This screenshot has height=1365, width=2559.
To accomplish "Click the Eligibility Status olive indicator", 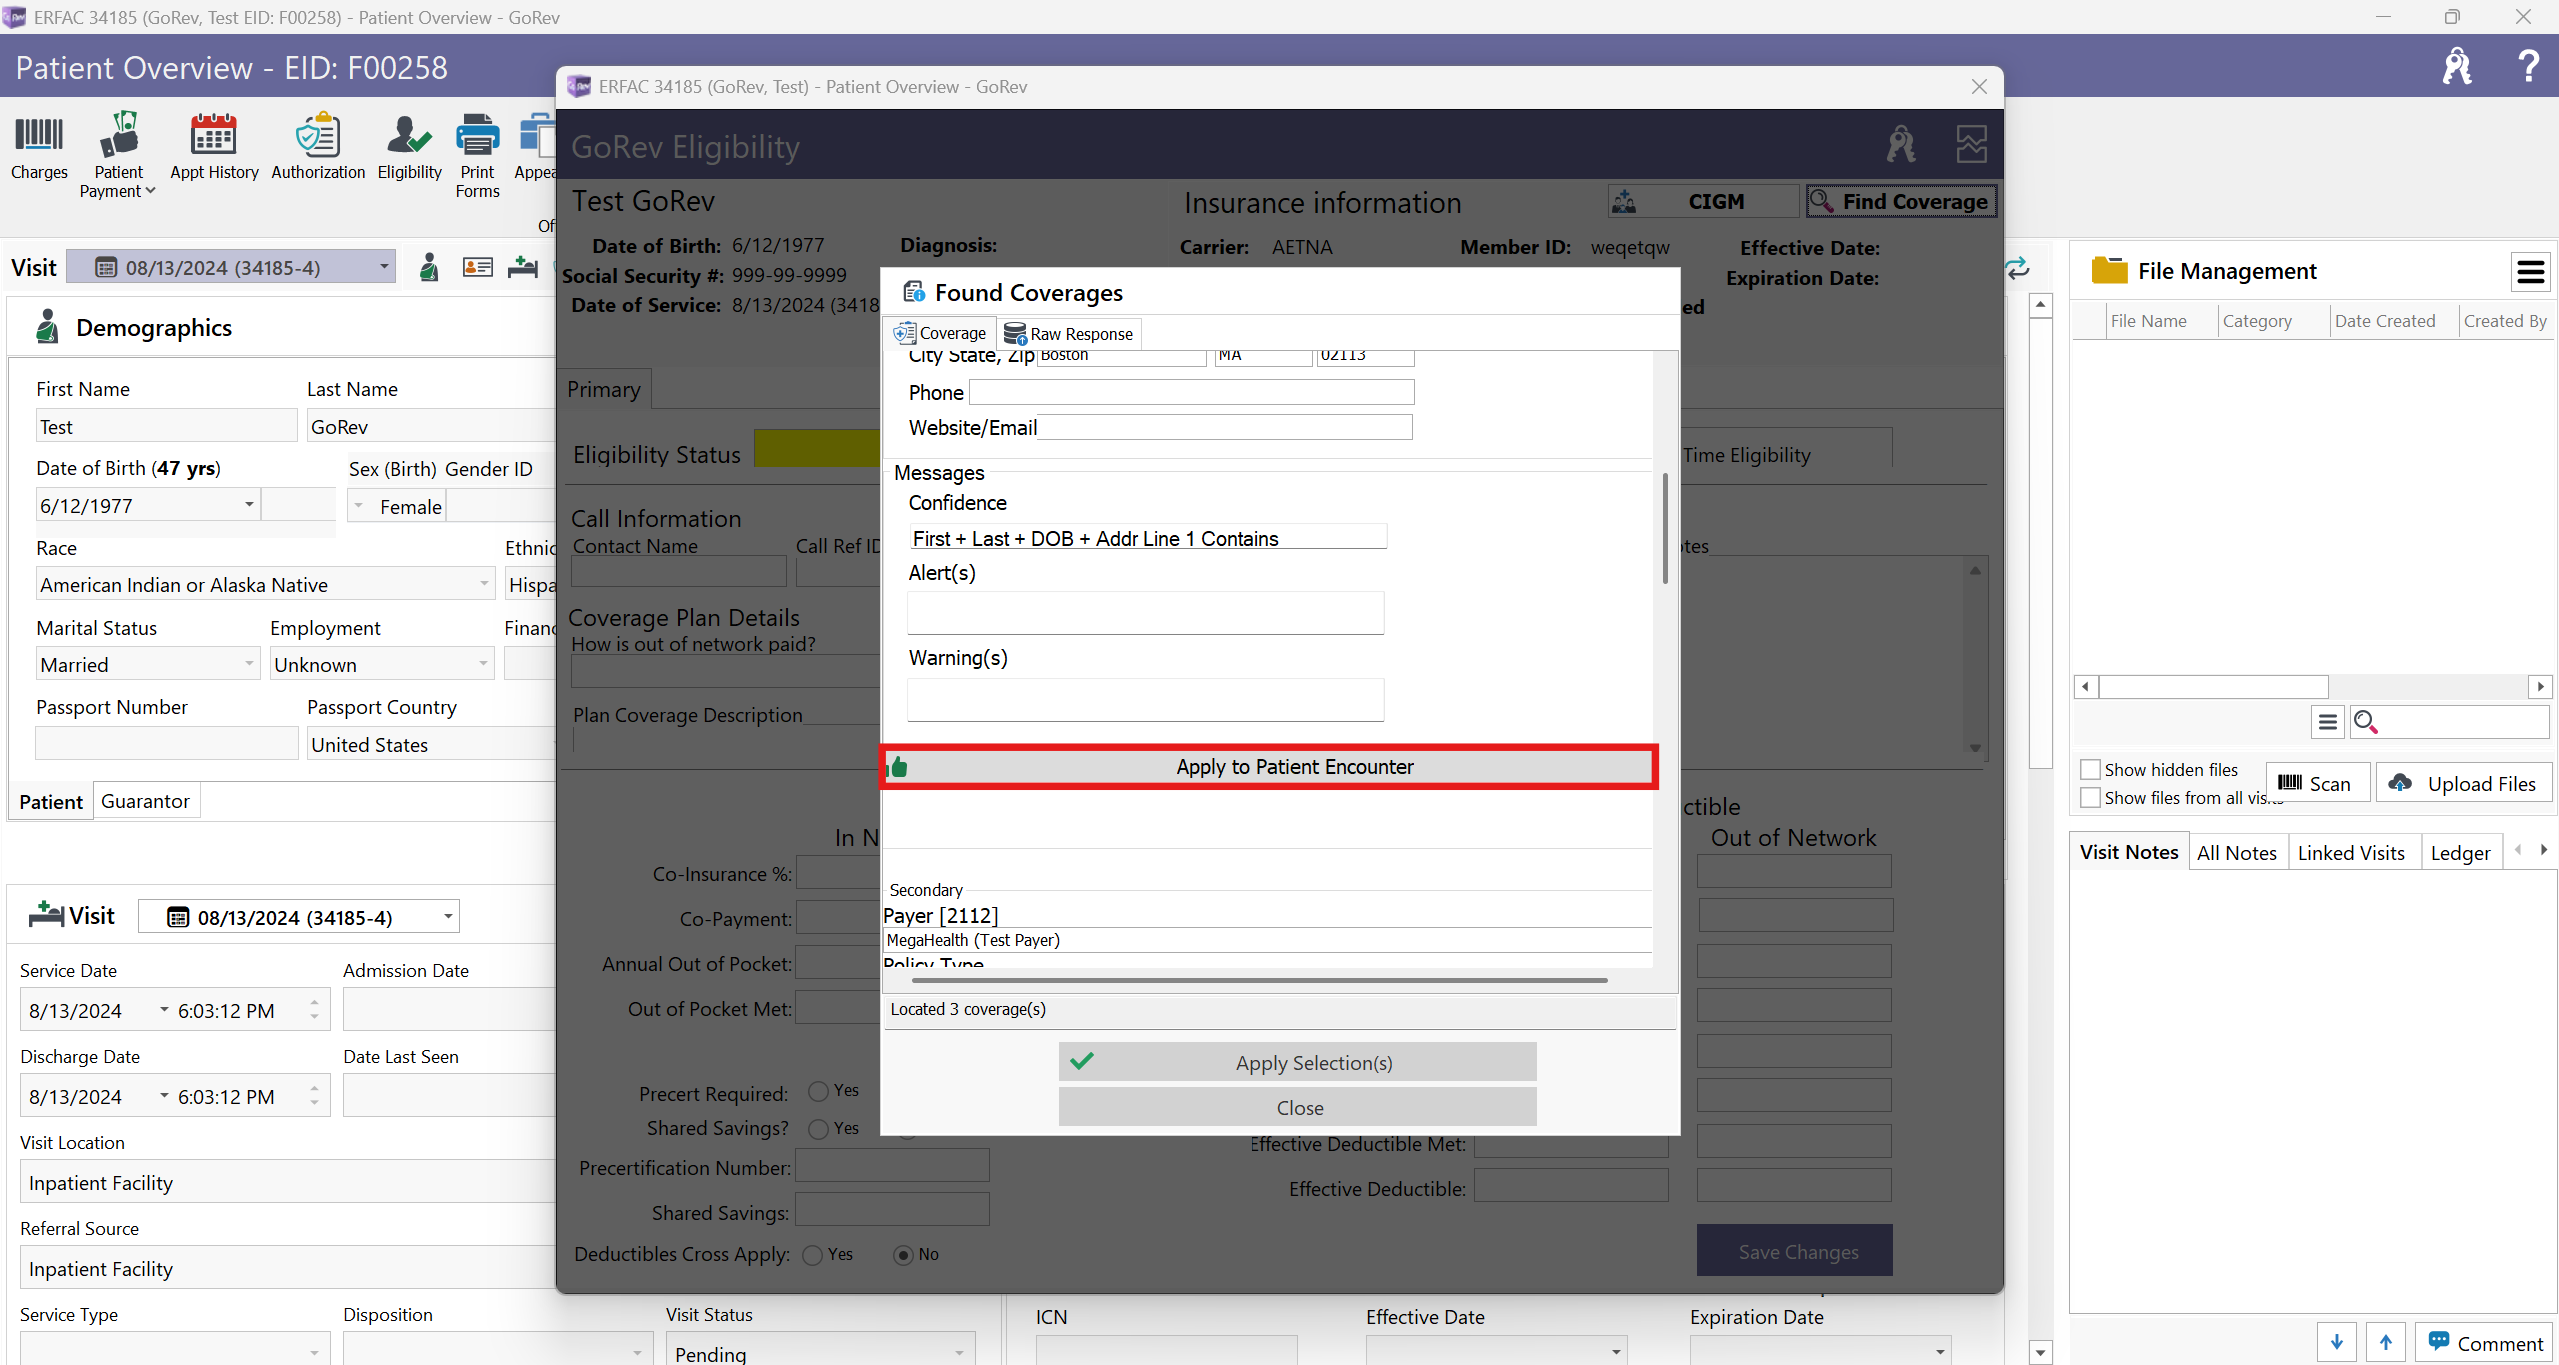I will (817, 448).
